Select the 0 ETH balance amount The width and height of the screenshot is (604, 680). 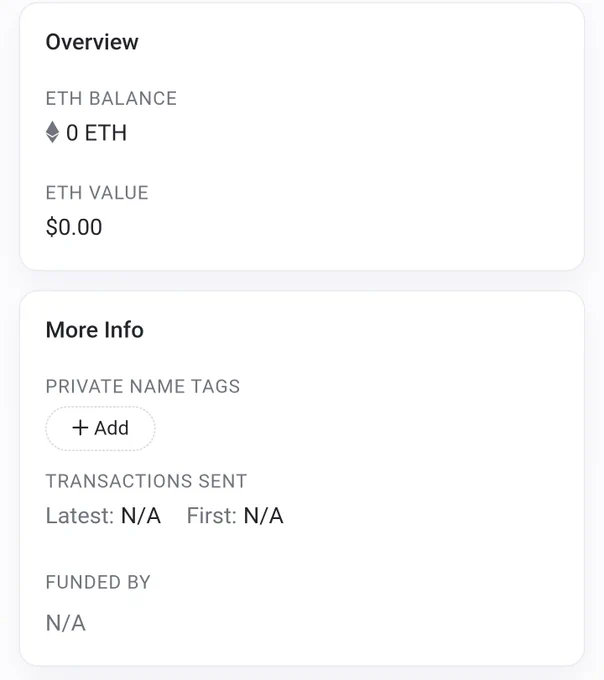click(97, 133)
